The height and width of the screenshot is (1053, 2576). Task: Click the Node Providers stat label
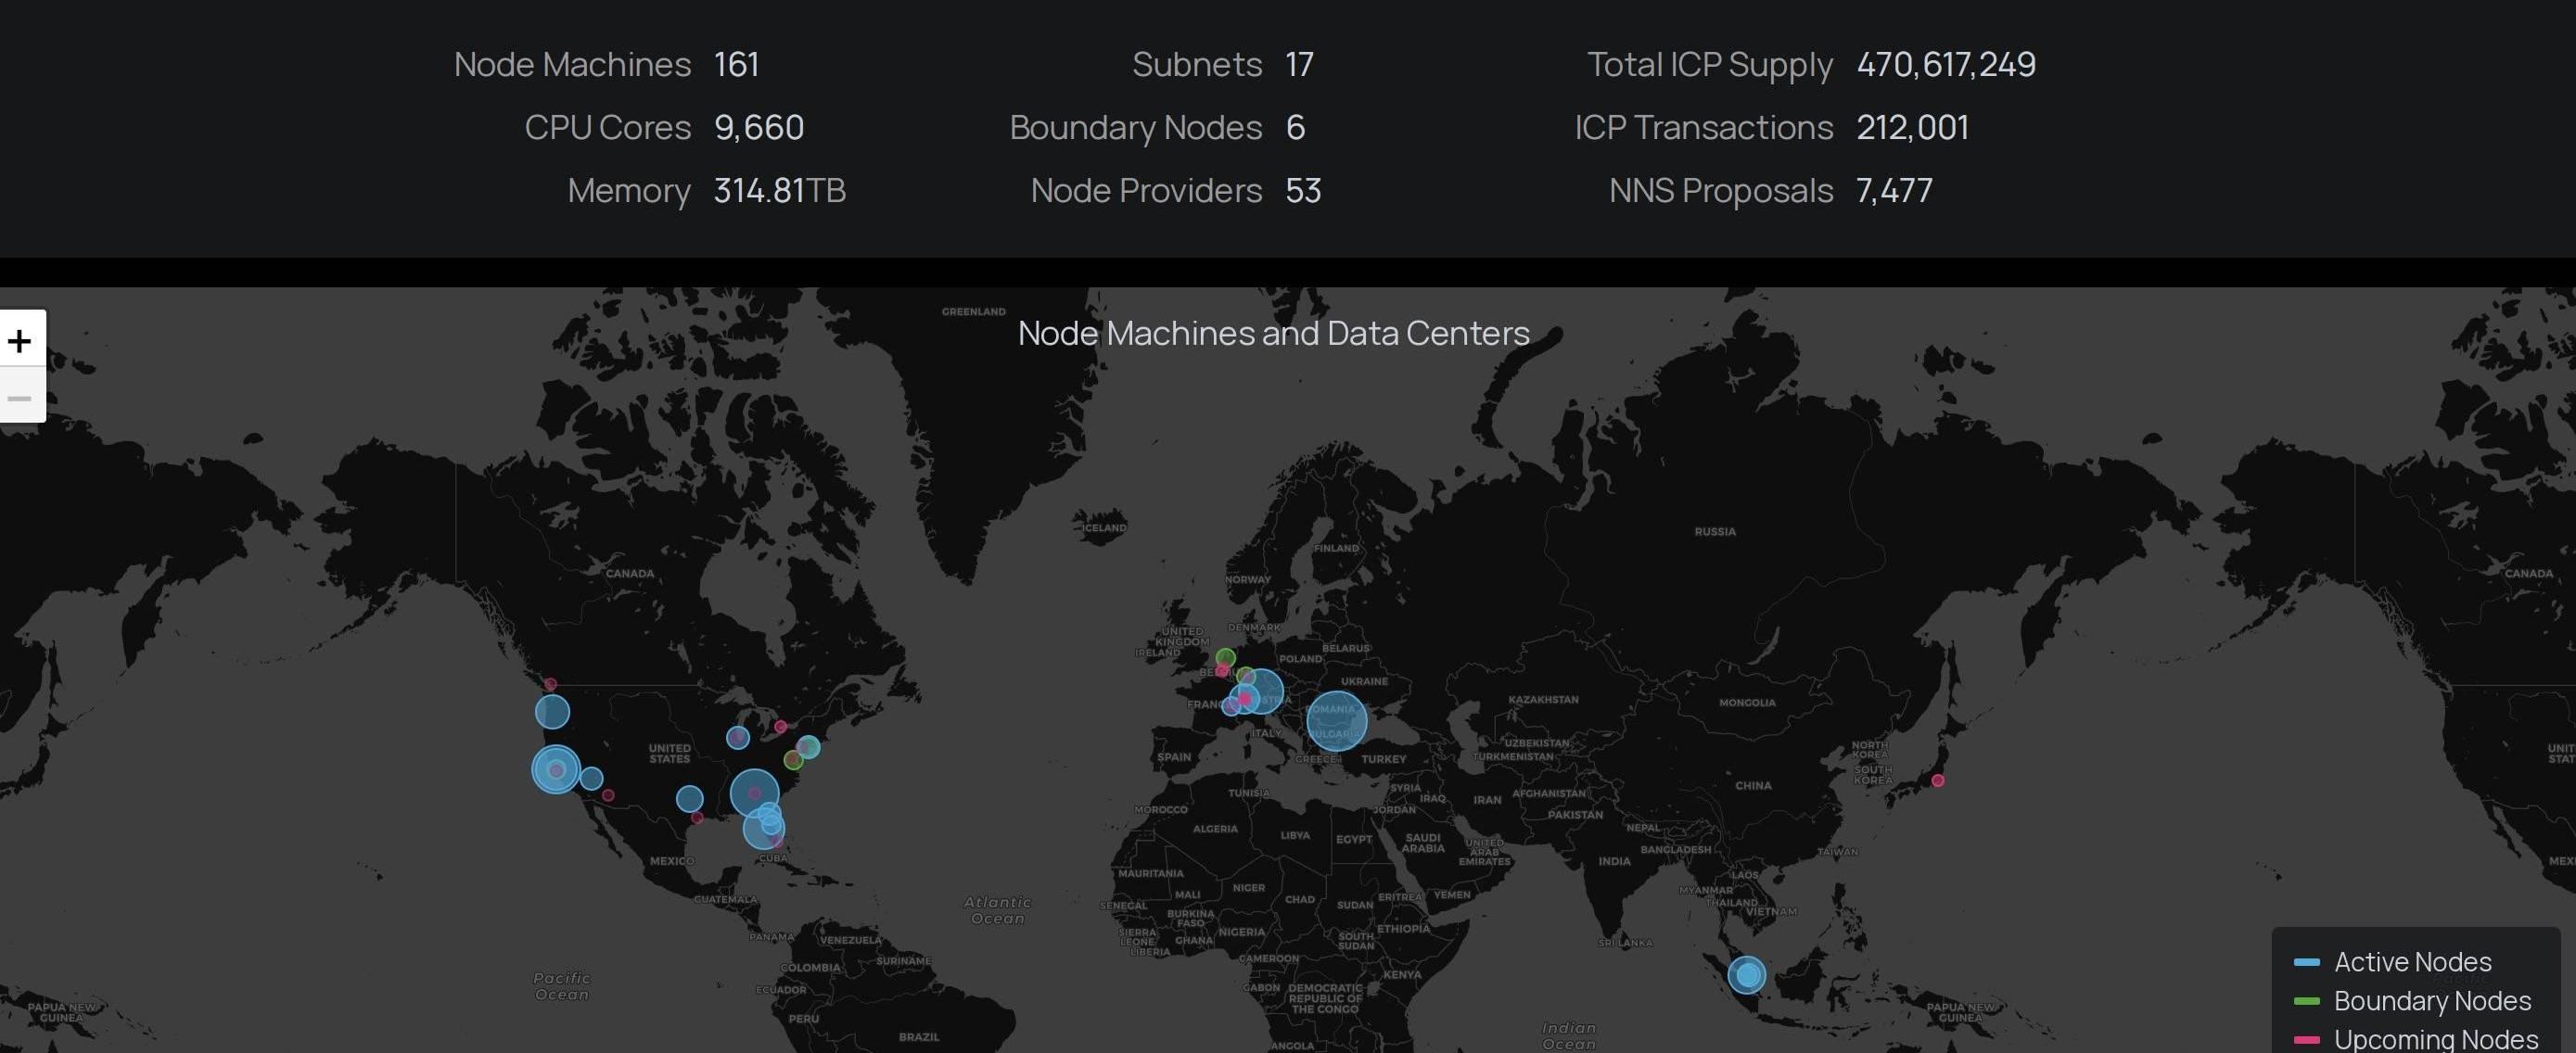click(x=1146, y=190)
